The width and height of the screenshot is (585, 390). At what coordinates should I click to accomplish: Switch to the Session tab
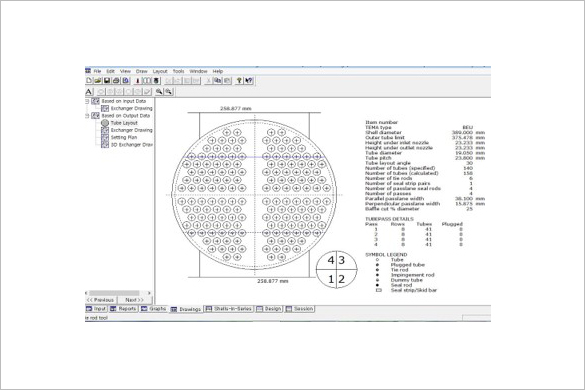click(x=300, y=309)
